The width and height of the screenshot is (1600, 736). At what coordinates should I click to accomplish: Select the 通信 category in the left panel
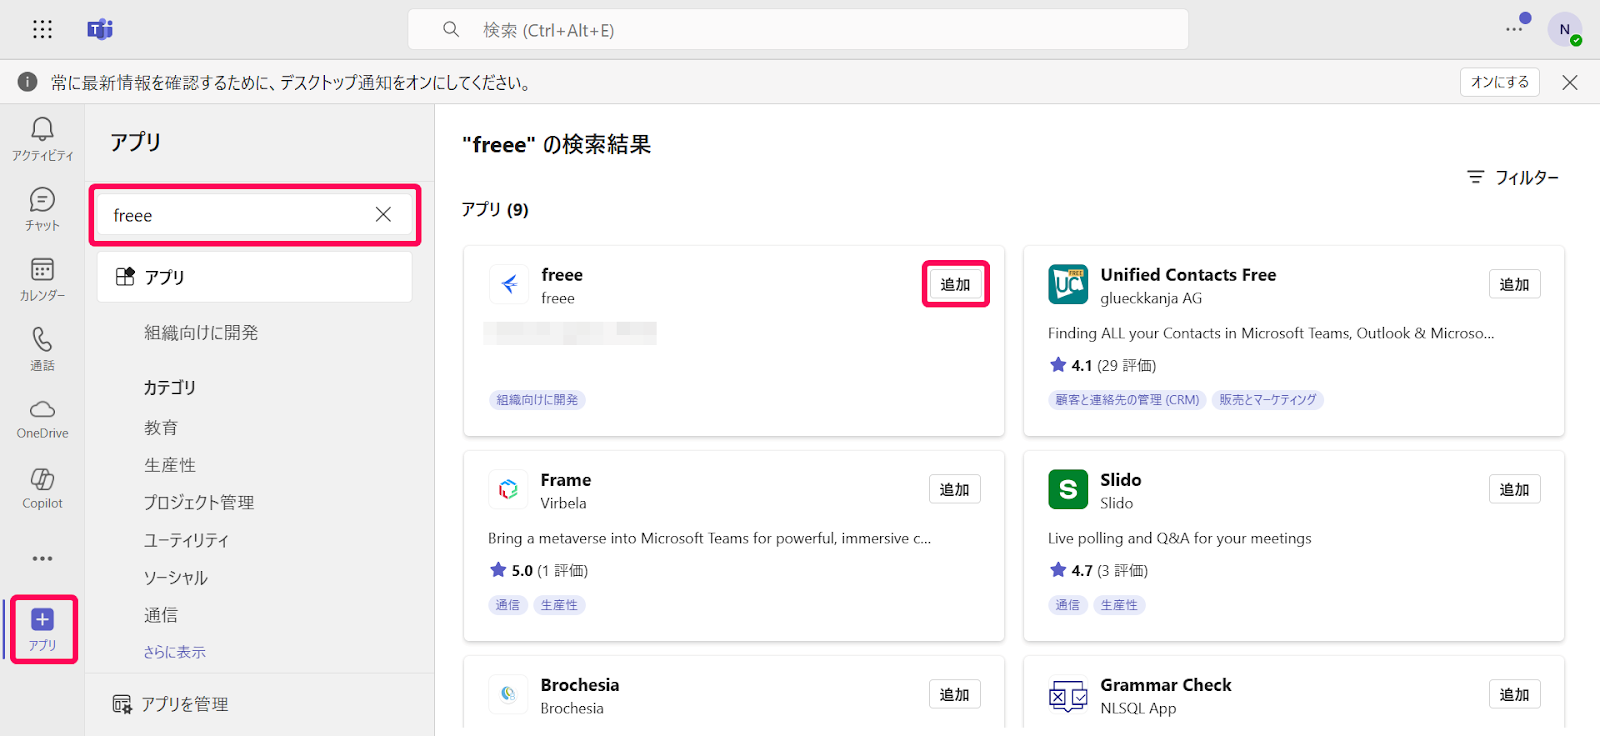point(160,615)
